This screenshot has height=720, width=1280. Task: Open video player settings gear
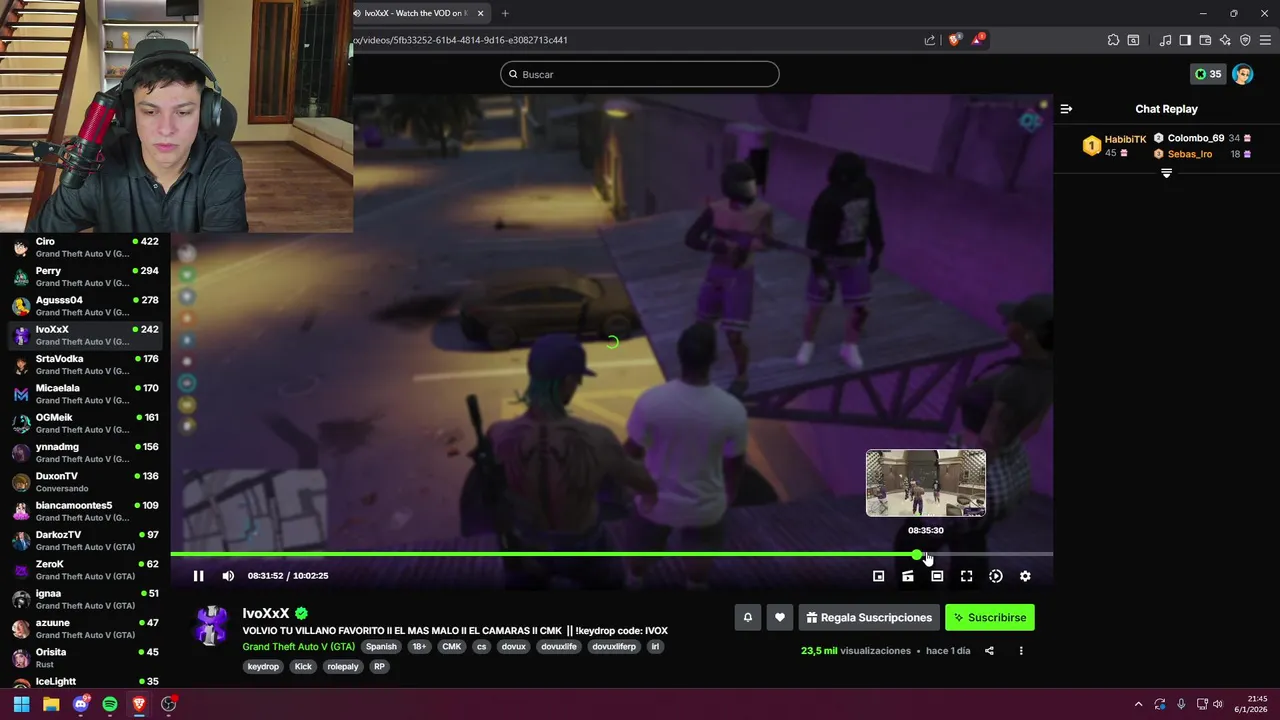pos(1025,576)
